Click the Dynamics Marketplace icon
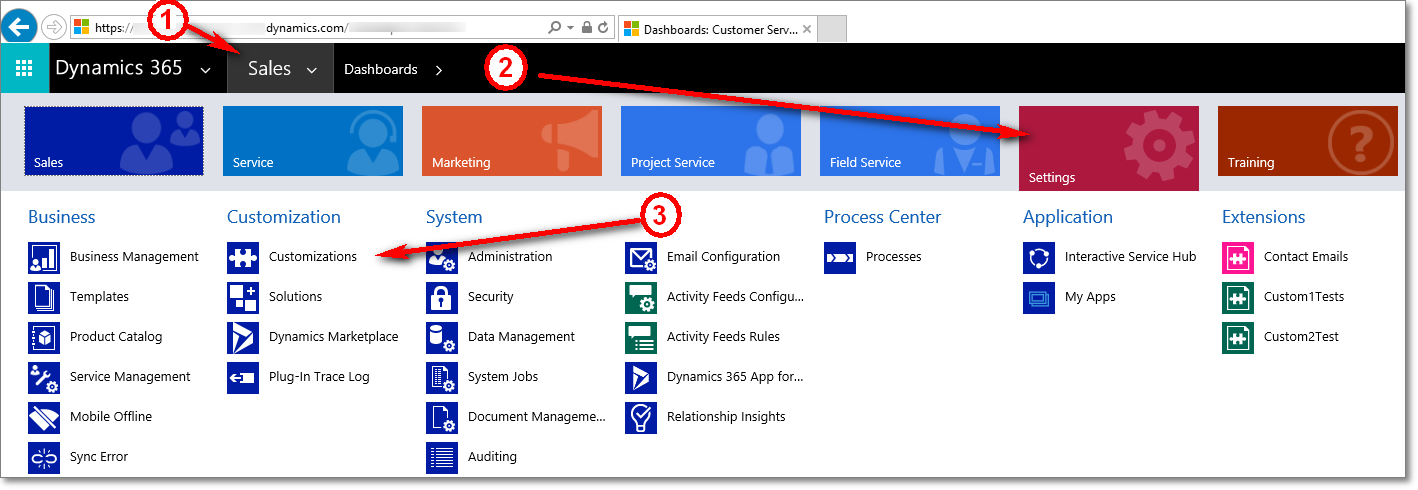The height and width of the screenshot is (490, 1418). (x=243, y=337)
